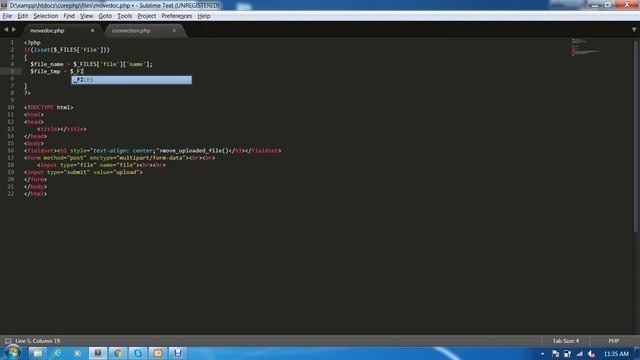Open the Edit menu

click(x=22, y=16)
